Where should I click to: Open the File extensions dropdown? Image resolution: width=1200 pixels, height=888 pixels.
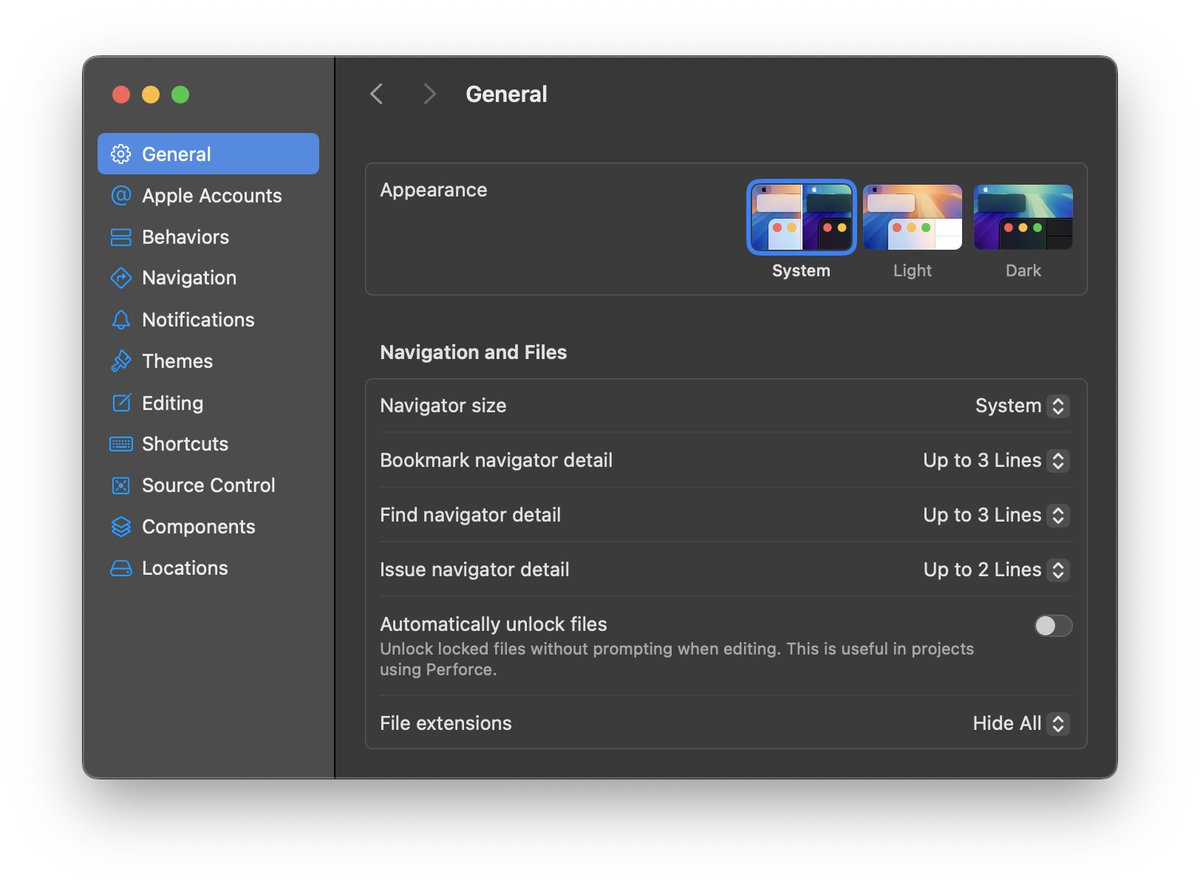(1058, 723)
